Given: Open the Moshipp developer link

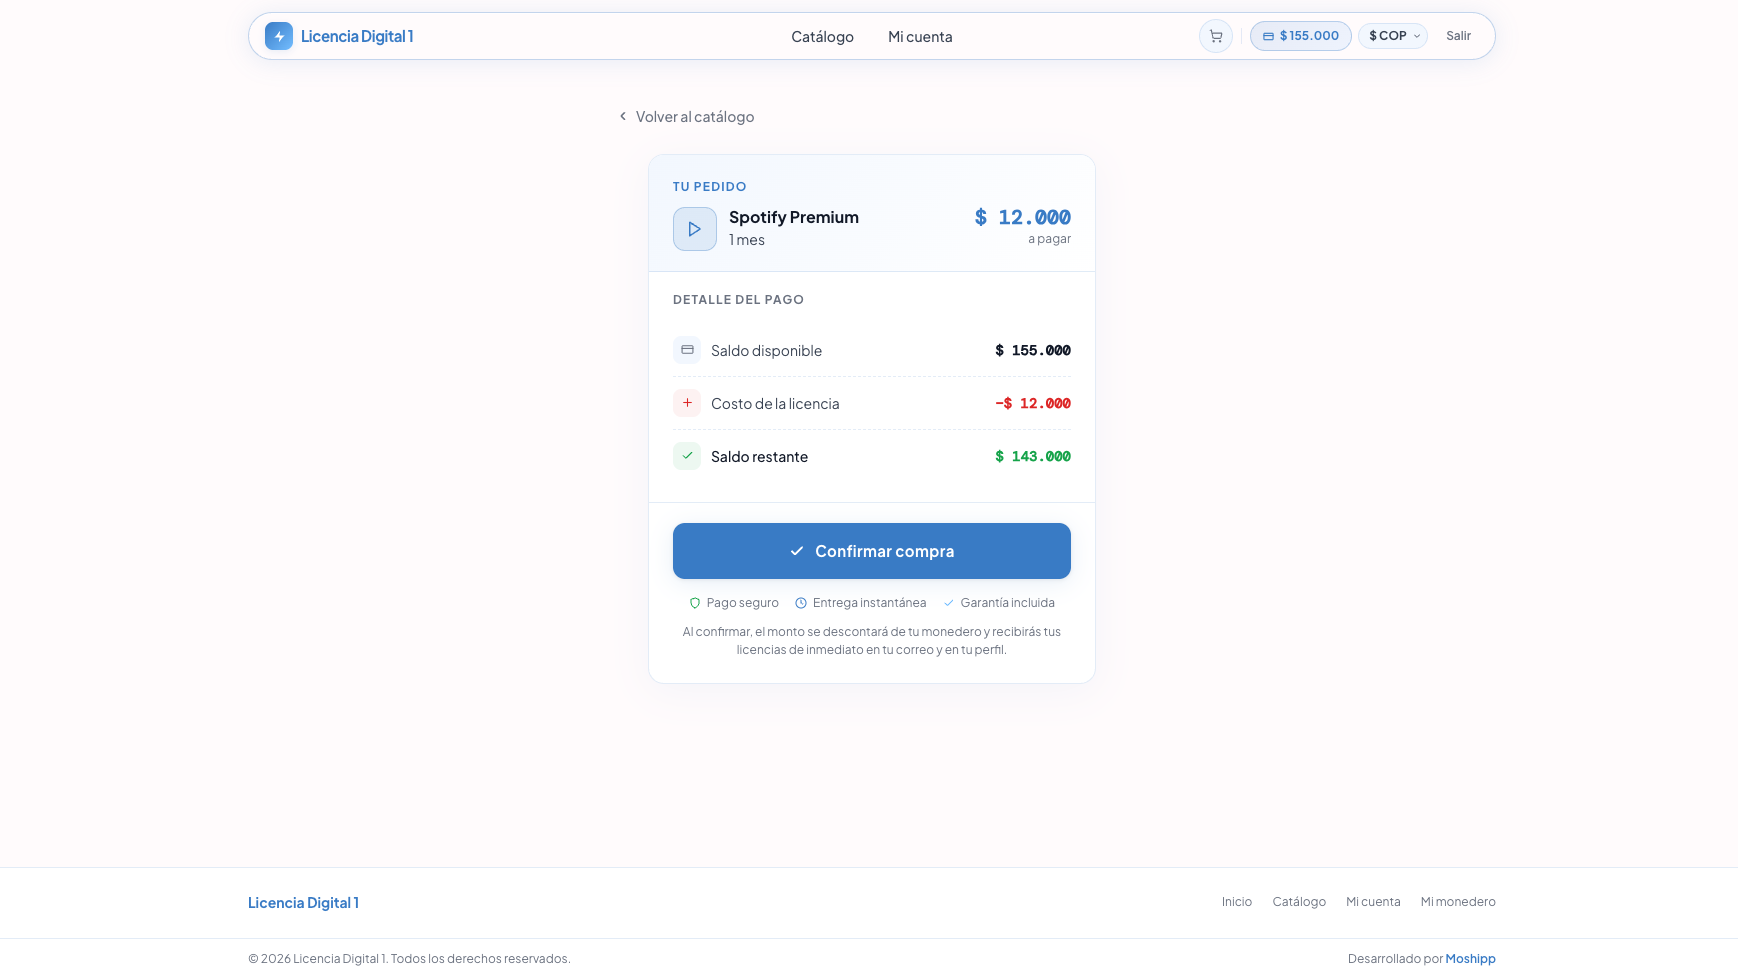Looking at the screenshot, I should (x=1470, y=957).
